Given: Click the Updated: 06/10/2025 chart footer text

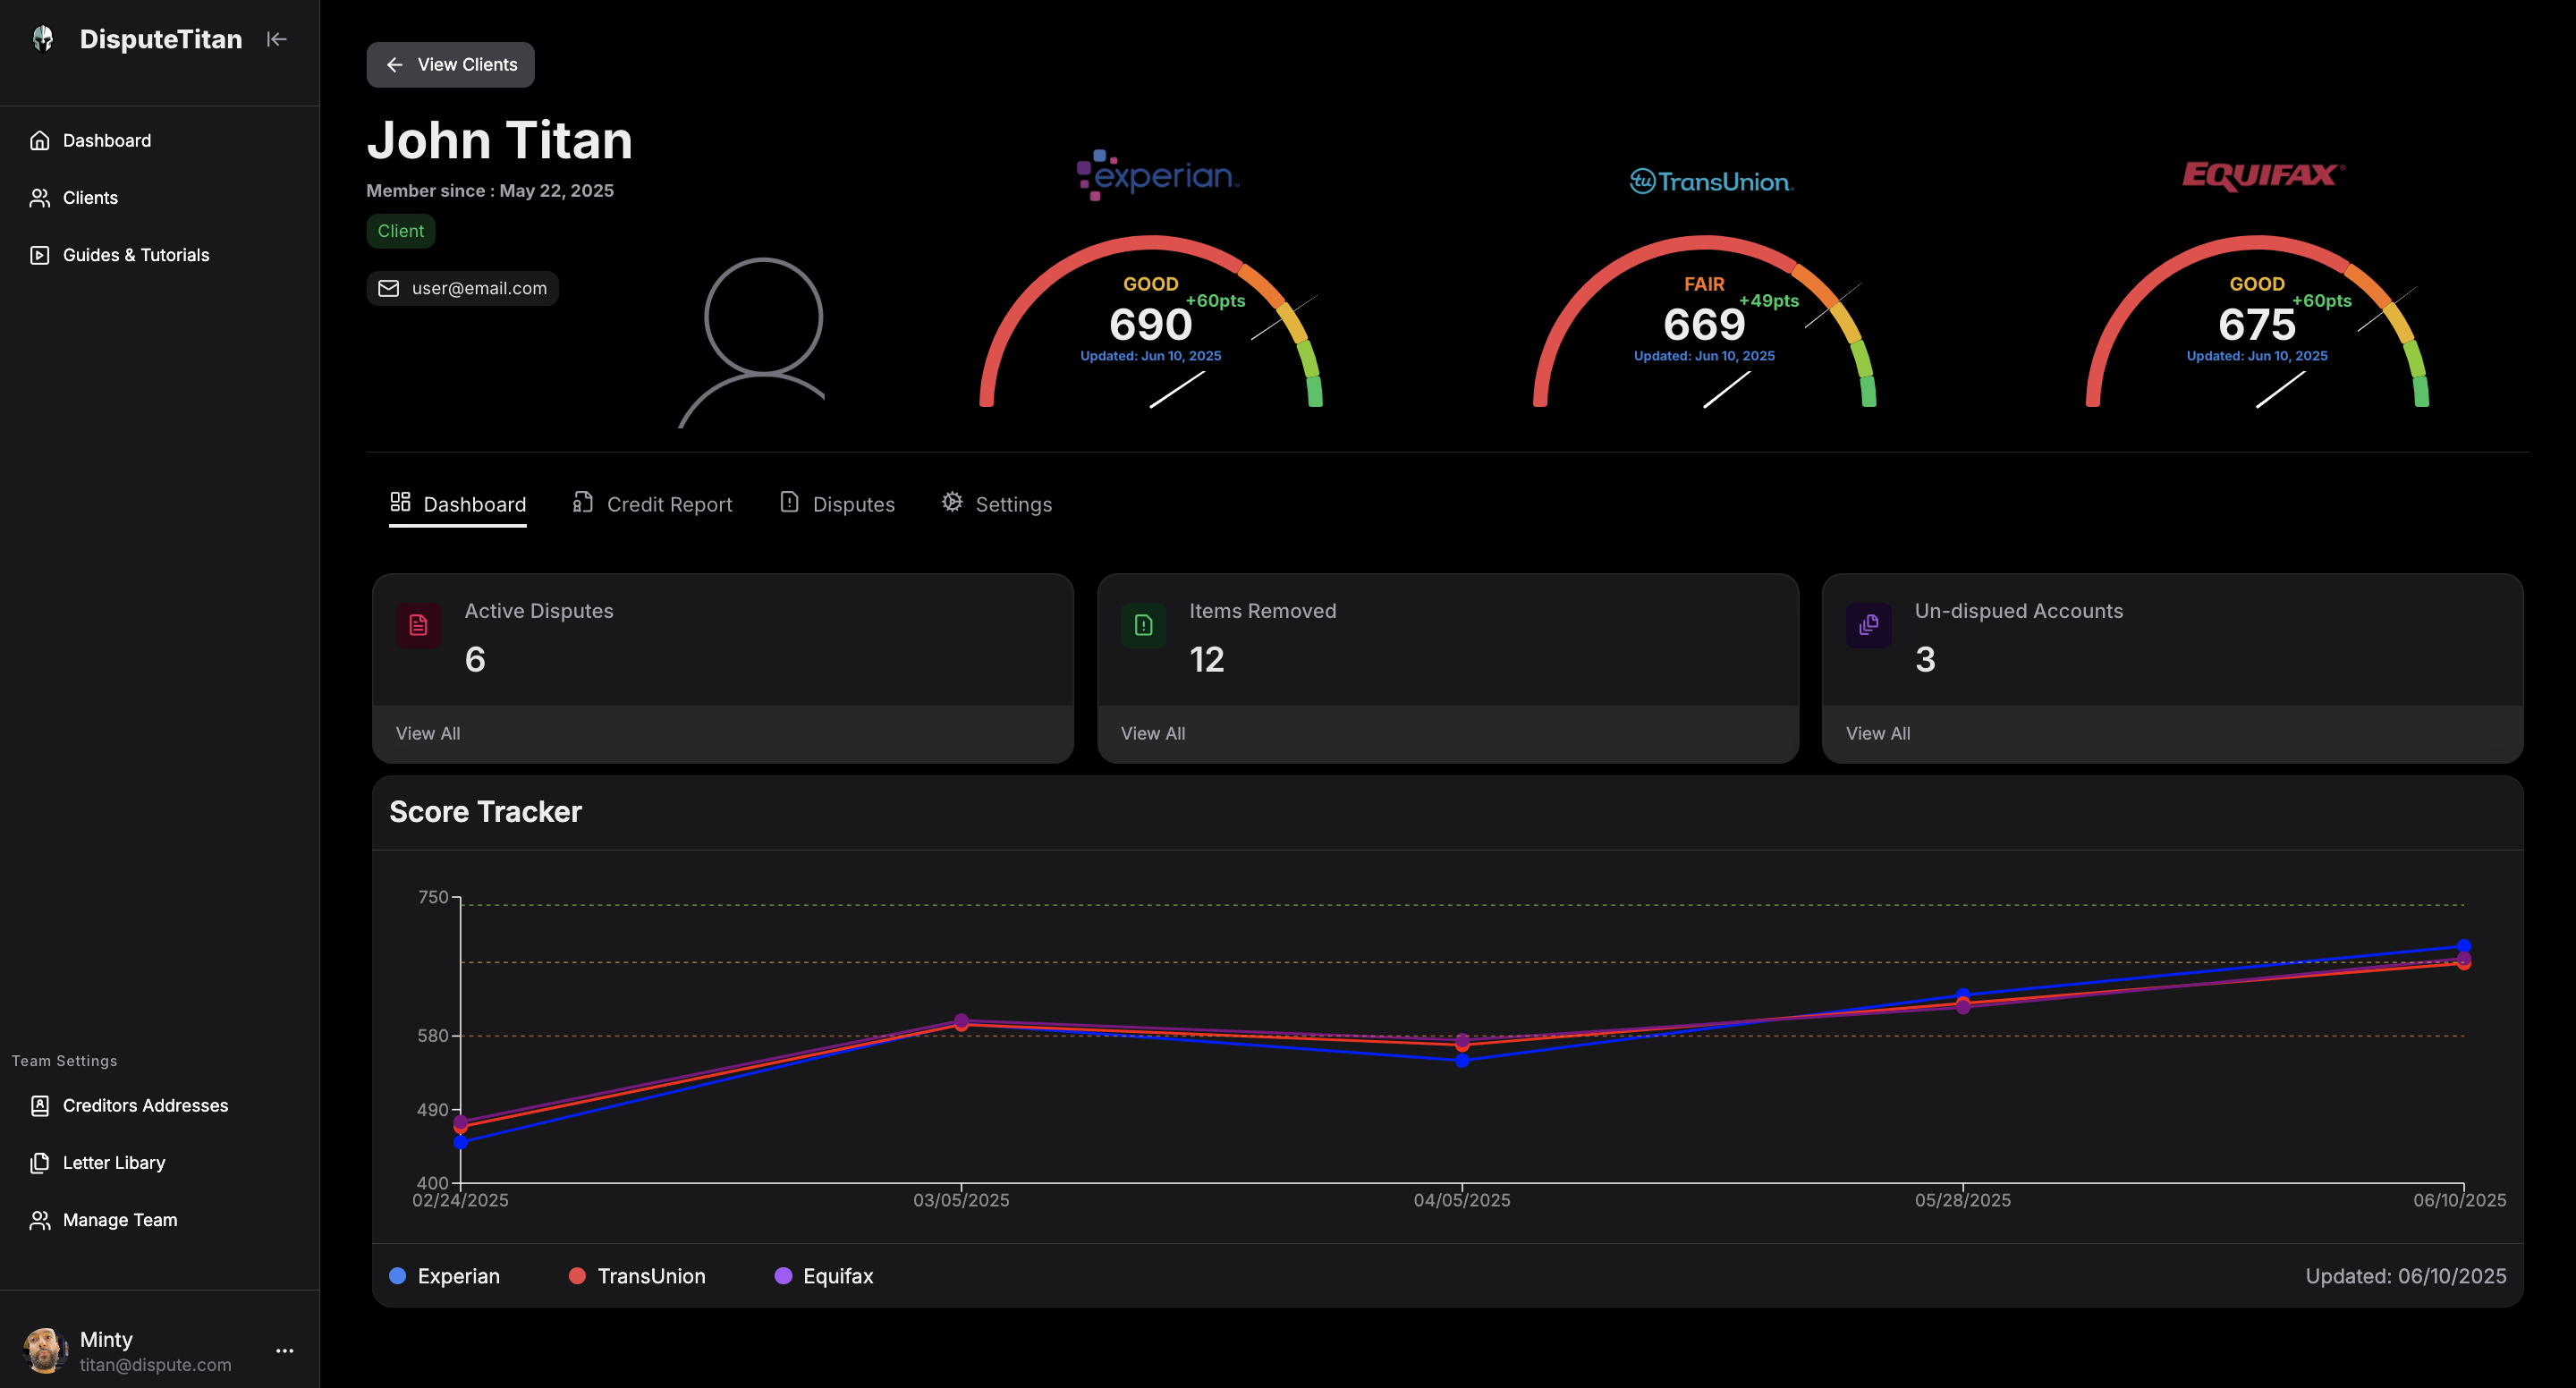Looking at the screenshot, I should pos(2406,1277).
